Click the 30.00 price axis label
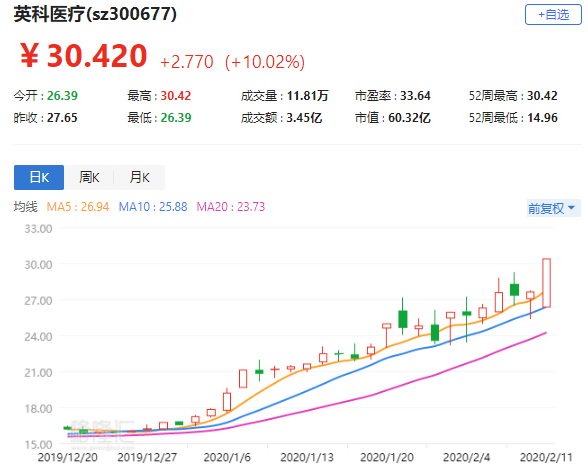588x467 pixels. (x=38, y=265)
